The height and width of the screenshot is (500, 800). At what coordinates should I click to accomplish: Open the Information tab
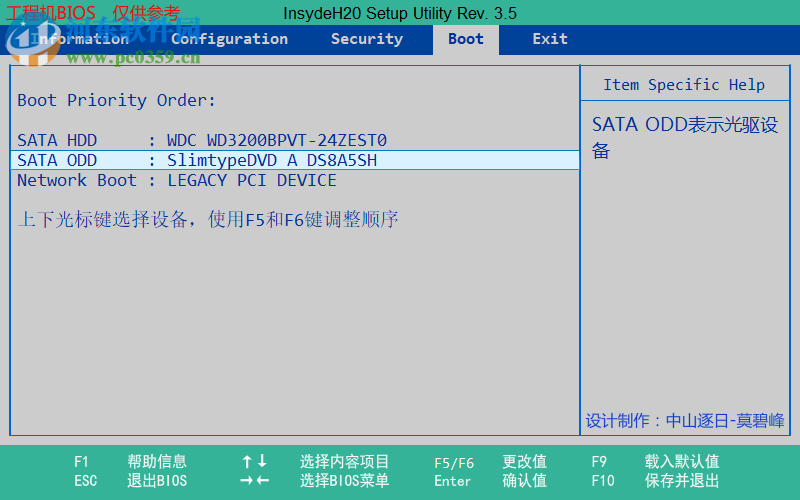(80, 39)
